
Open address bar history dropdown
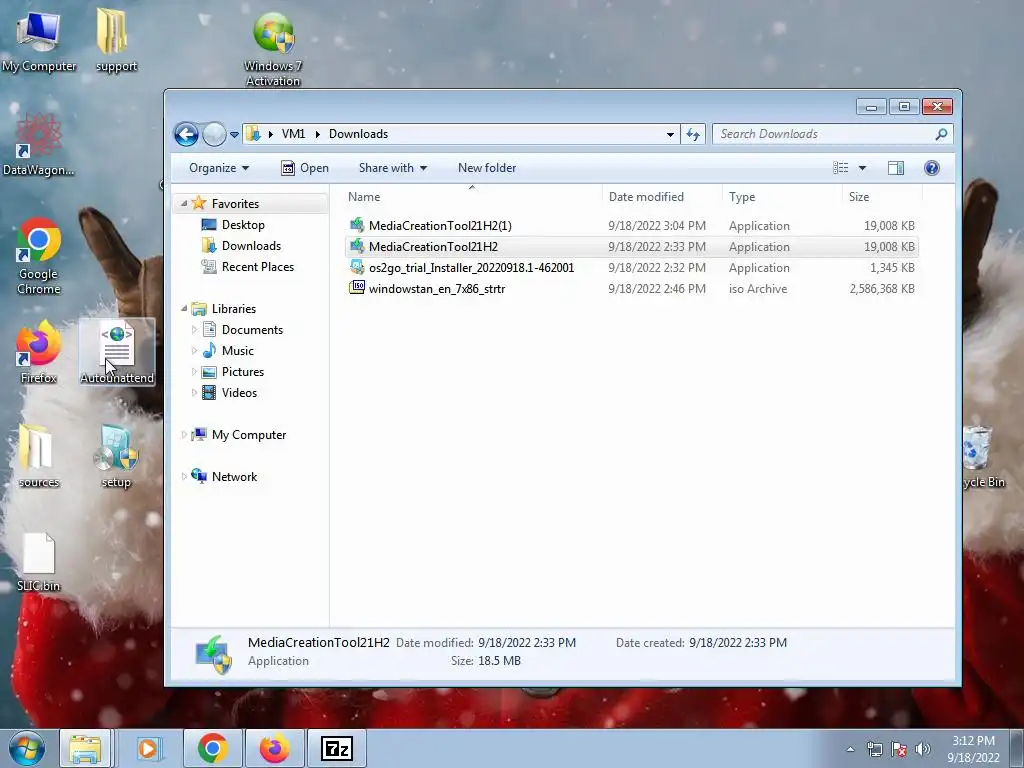click(x=670, y=135)
